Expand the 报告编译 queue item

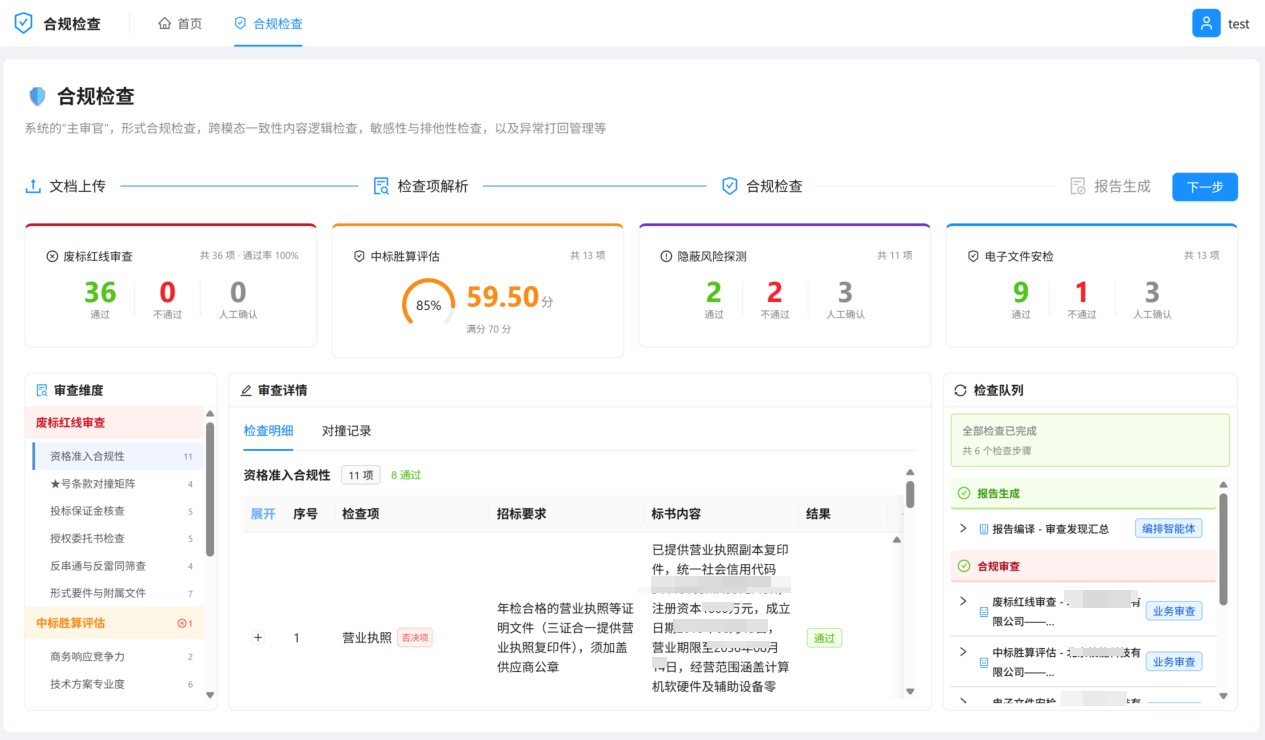click(x=963, y=528)
